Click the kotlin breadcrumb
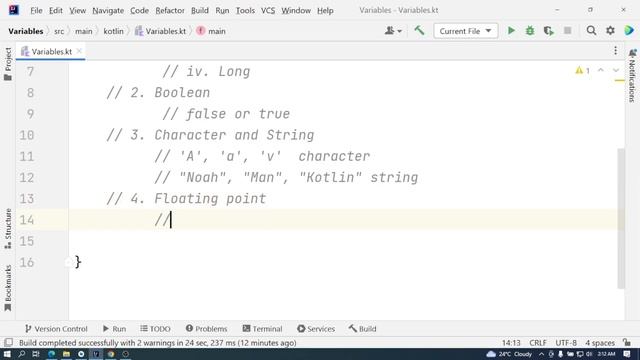 tap(113, 31)
